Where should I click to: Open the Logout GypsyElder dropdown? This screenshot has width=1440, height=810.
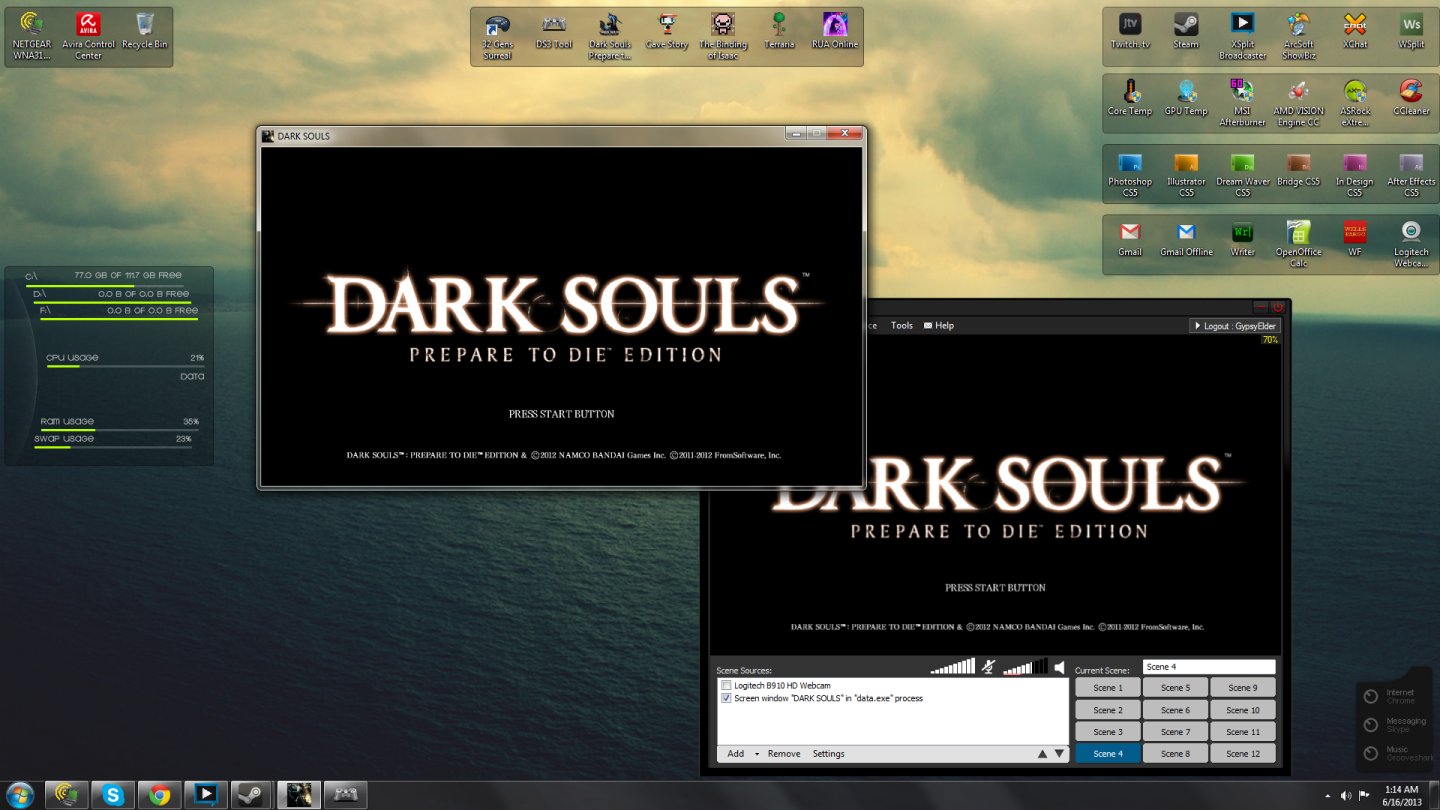point(1235,326)
